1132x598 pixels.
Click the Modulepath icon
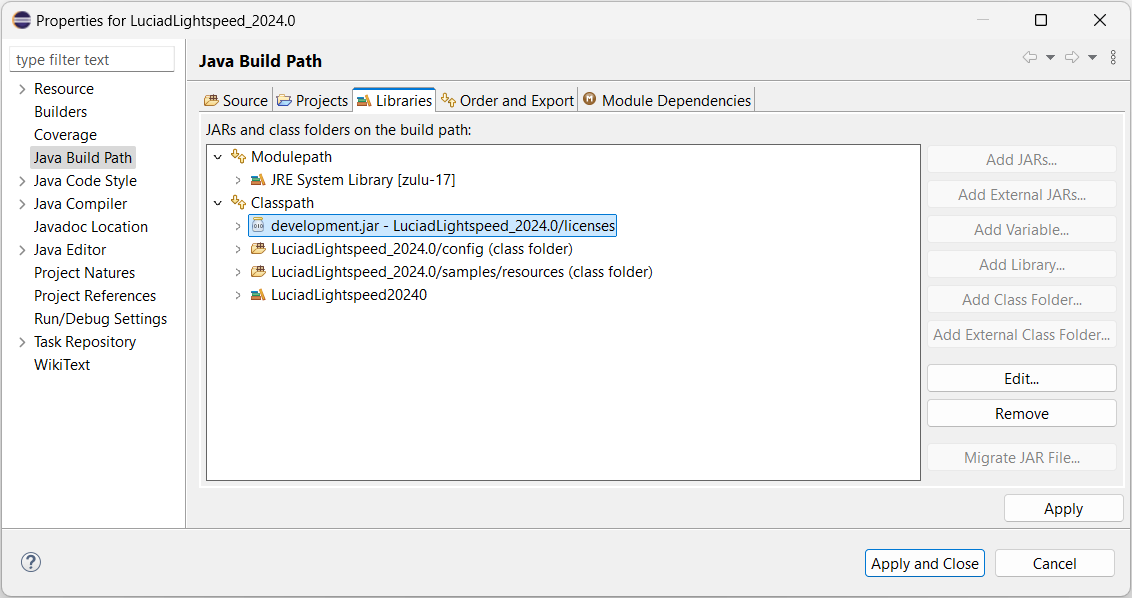238,156
